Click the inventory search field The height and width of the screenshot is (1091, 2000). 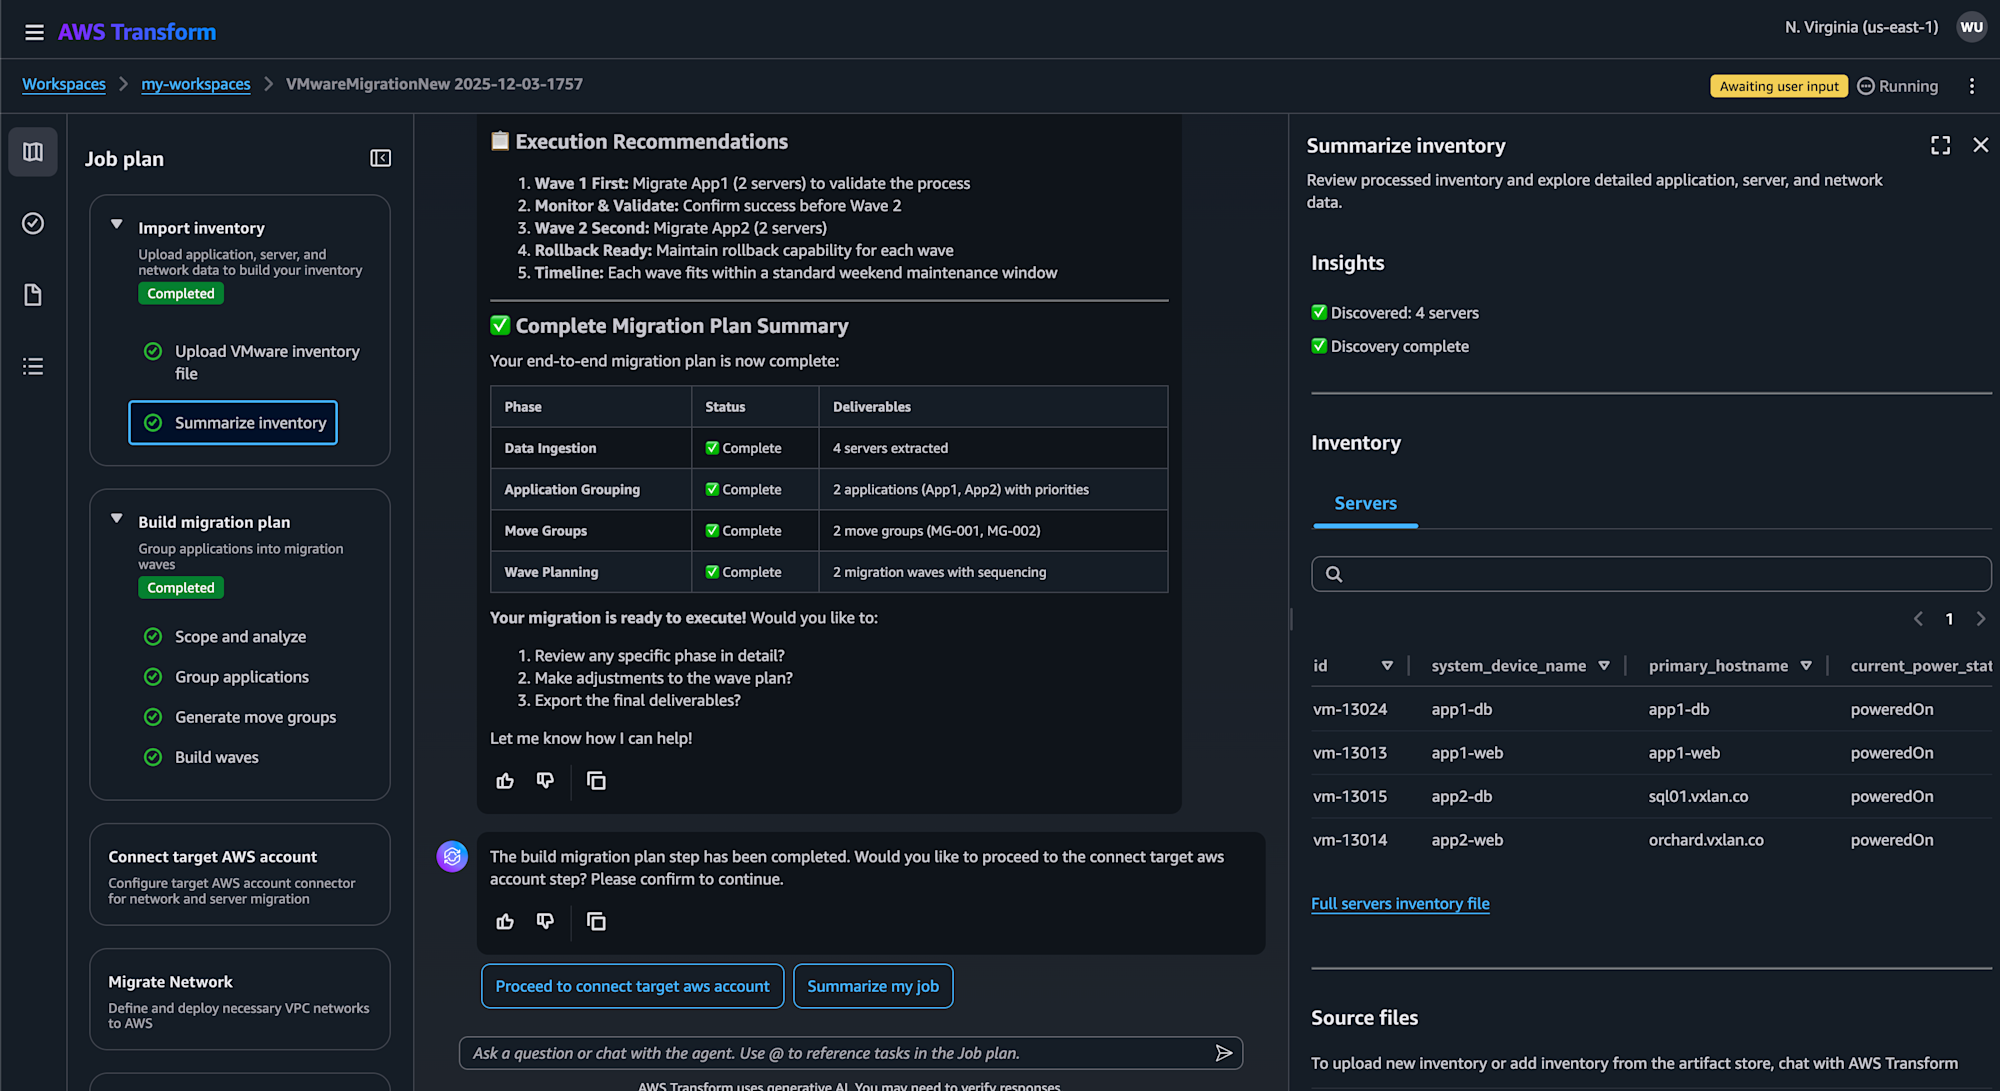click(1651, 574)
